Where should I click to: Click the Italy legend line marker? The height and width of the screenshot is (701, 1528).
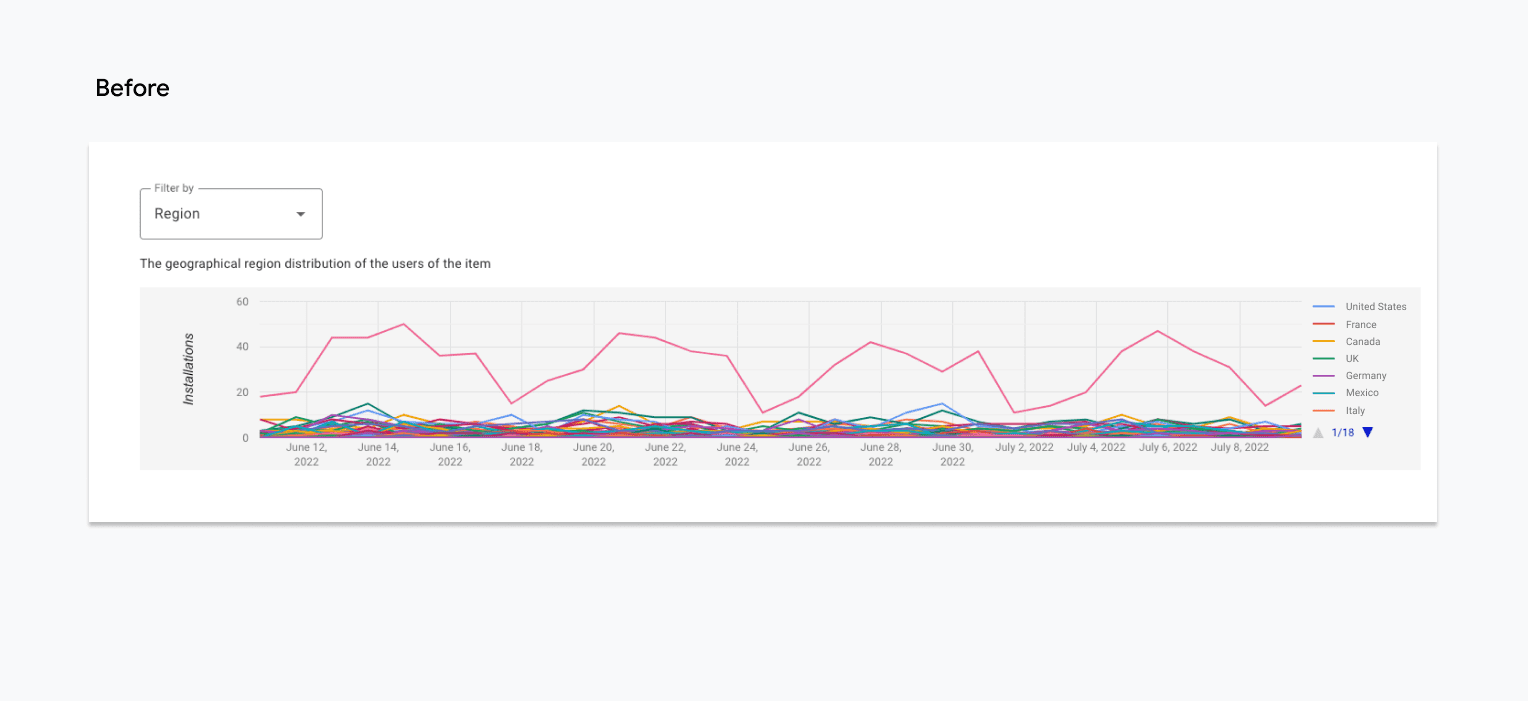(1322, 410)
